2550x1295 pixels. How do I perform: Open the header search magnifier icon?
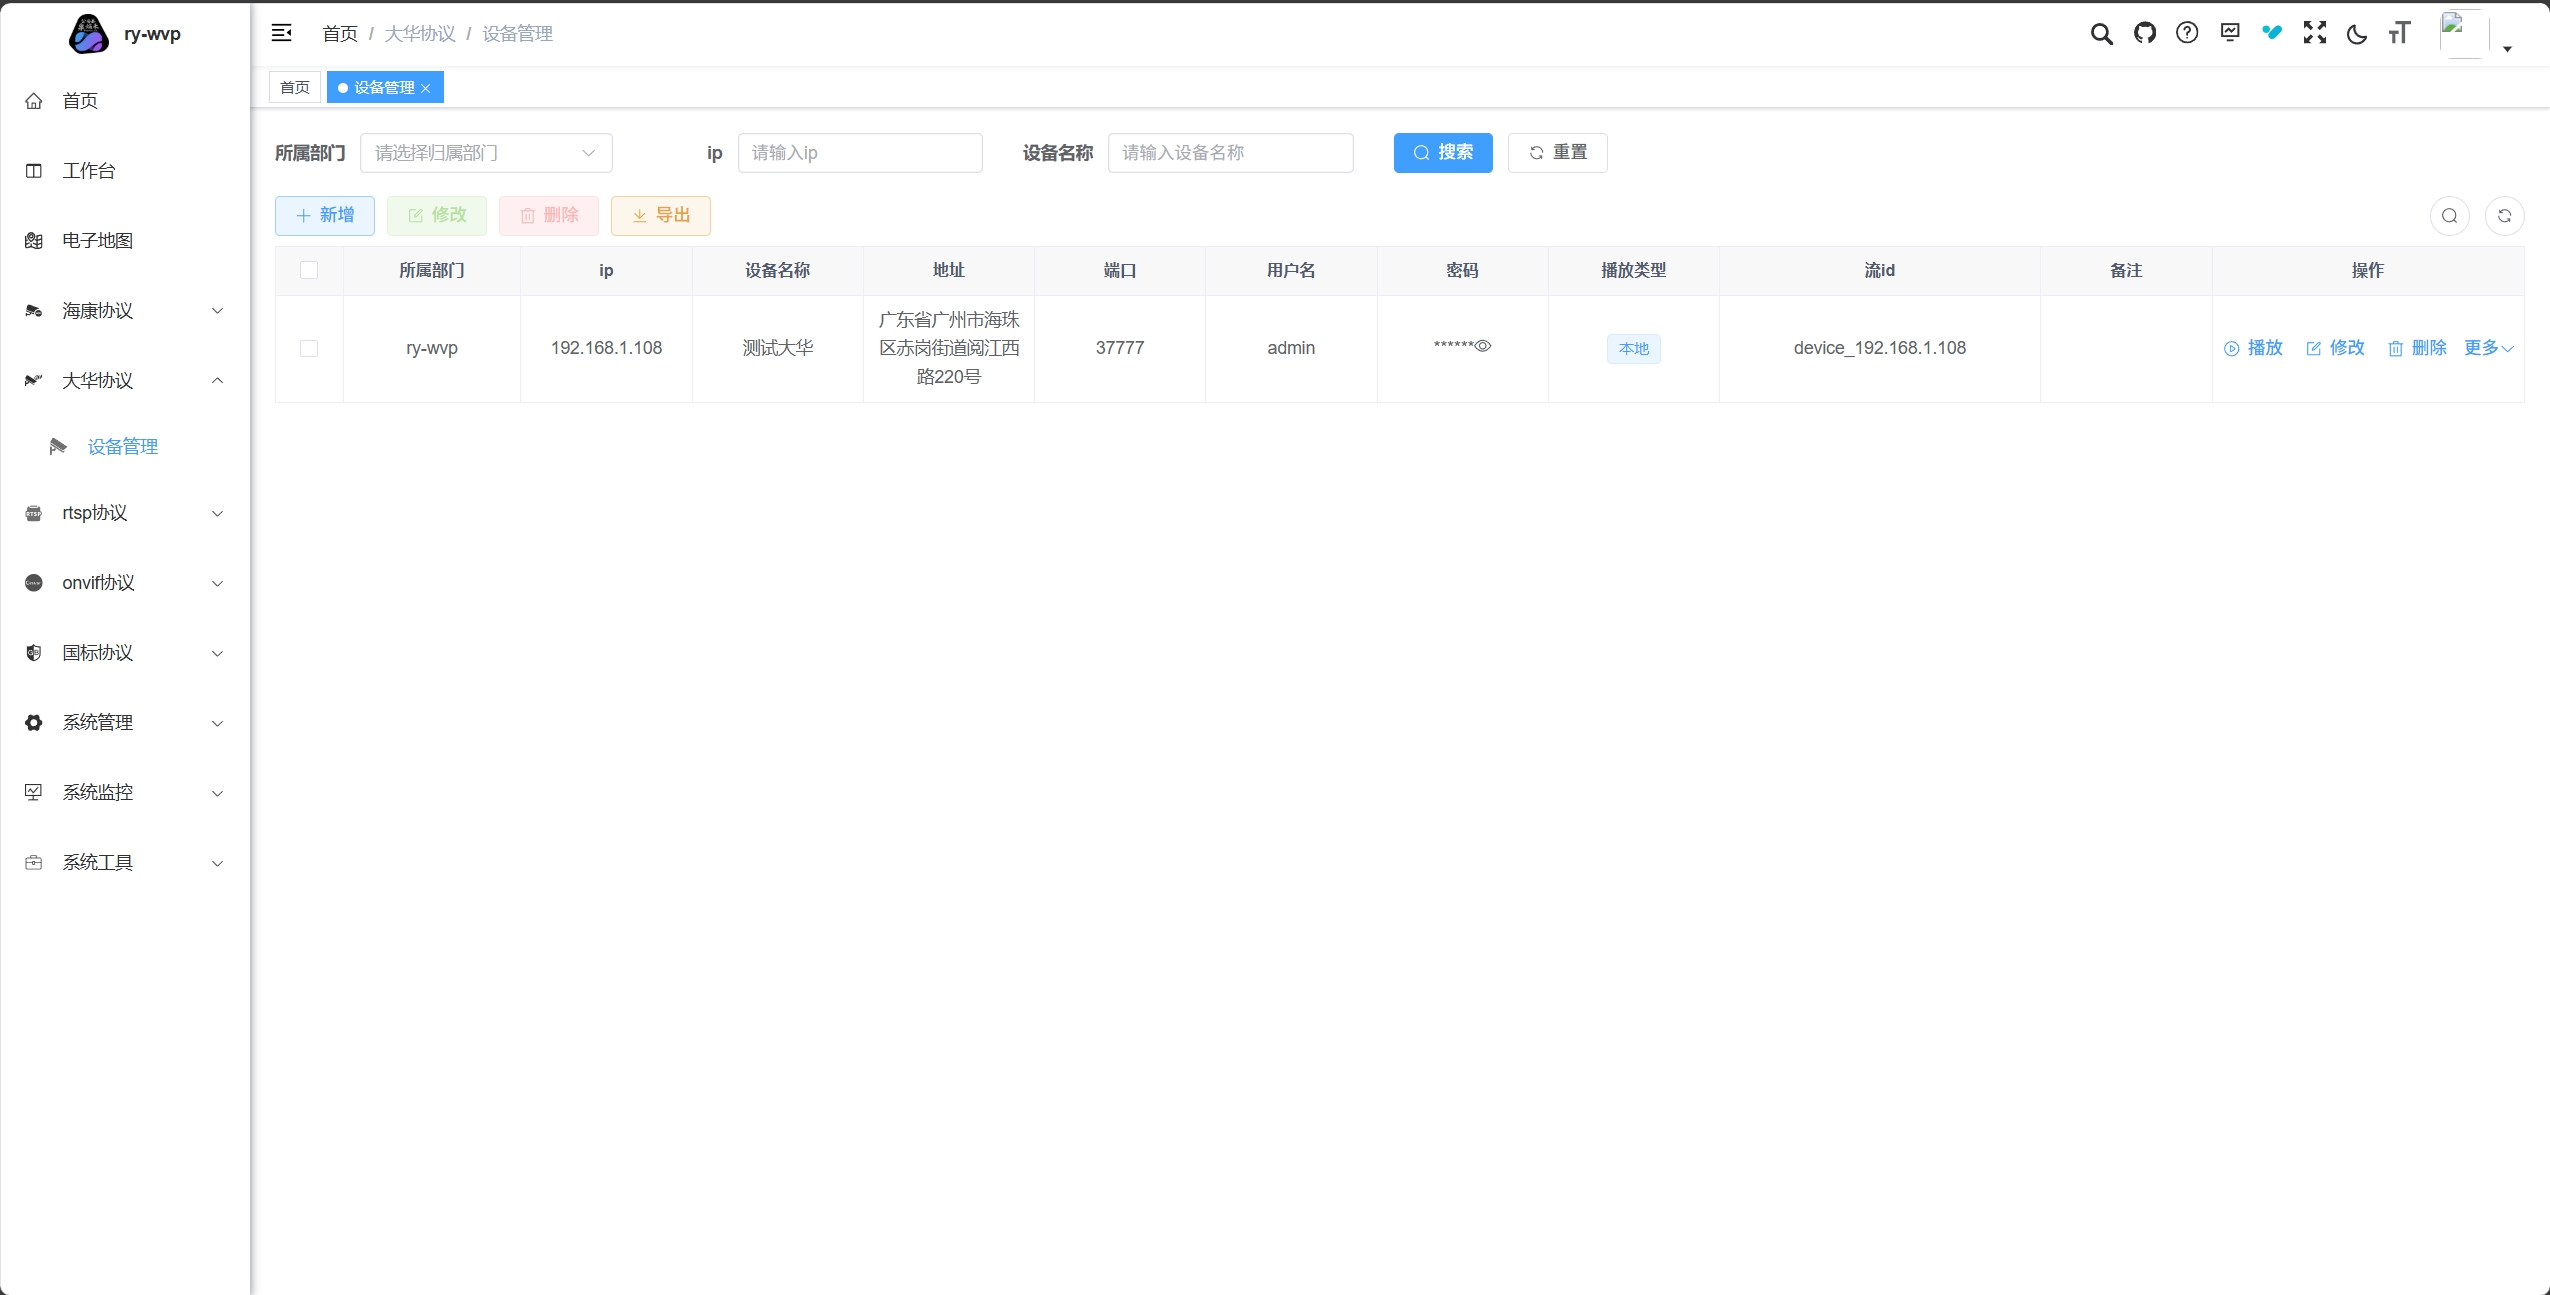(2101, 34)
